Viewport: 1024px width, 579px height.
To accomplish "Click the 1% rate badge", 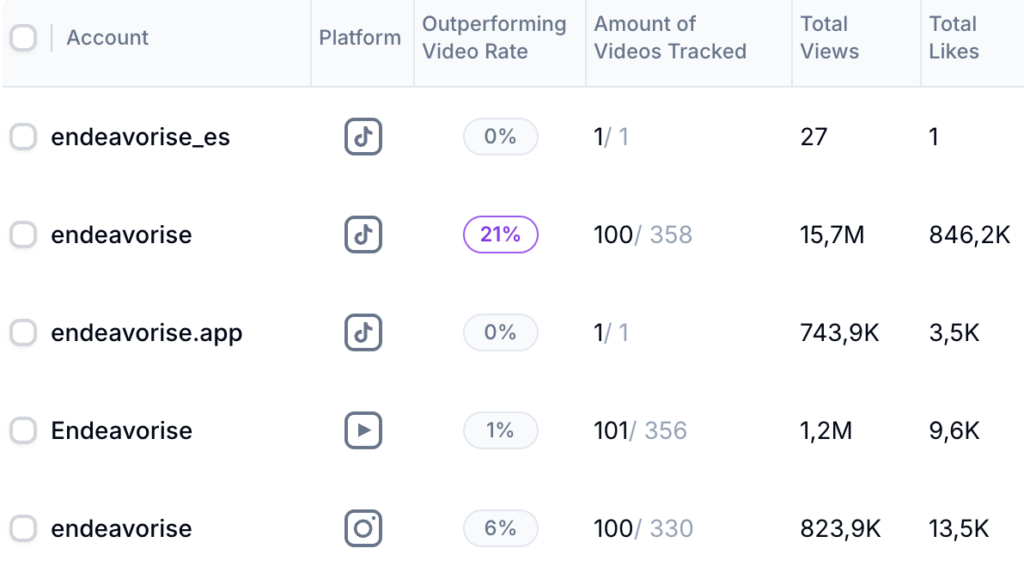I will click(x=500, y=431).
